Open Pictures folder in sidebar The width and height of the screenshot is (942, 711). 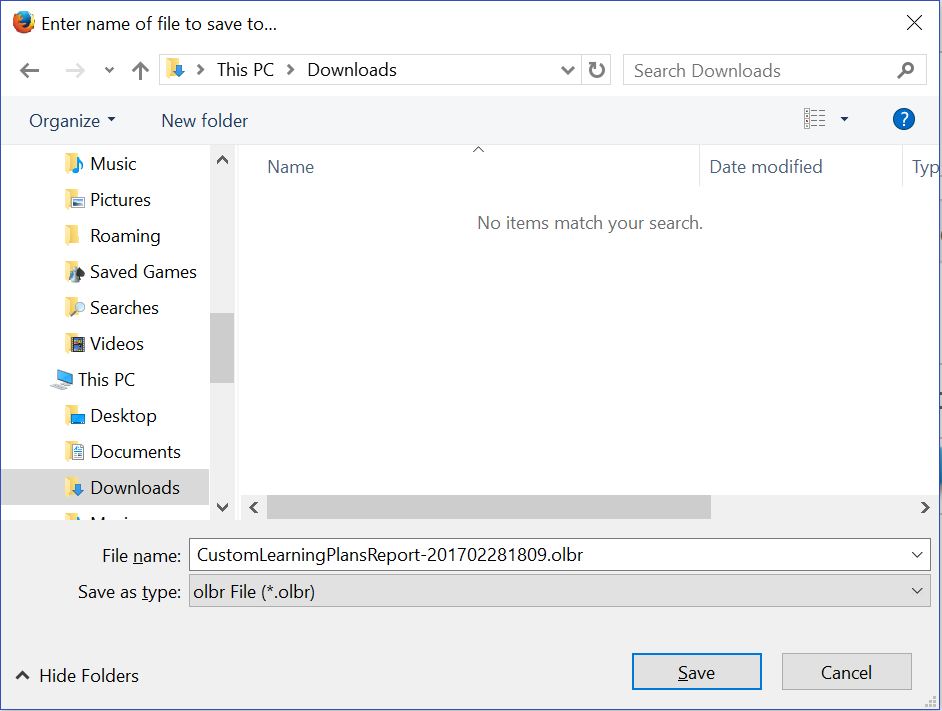120,200
